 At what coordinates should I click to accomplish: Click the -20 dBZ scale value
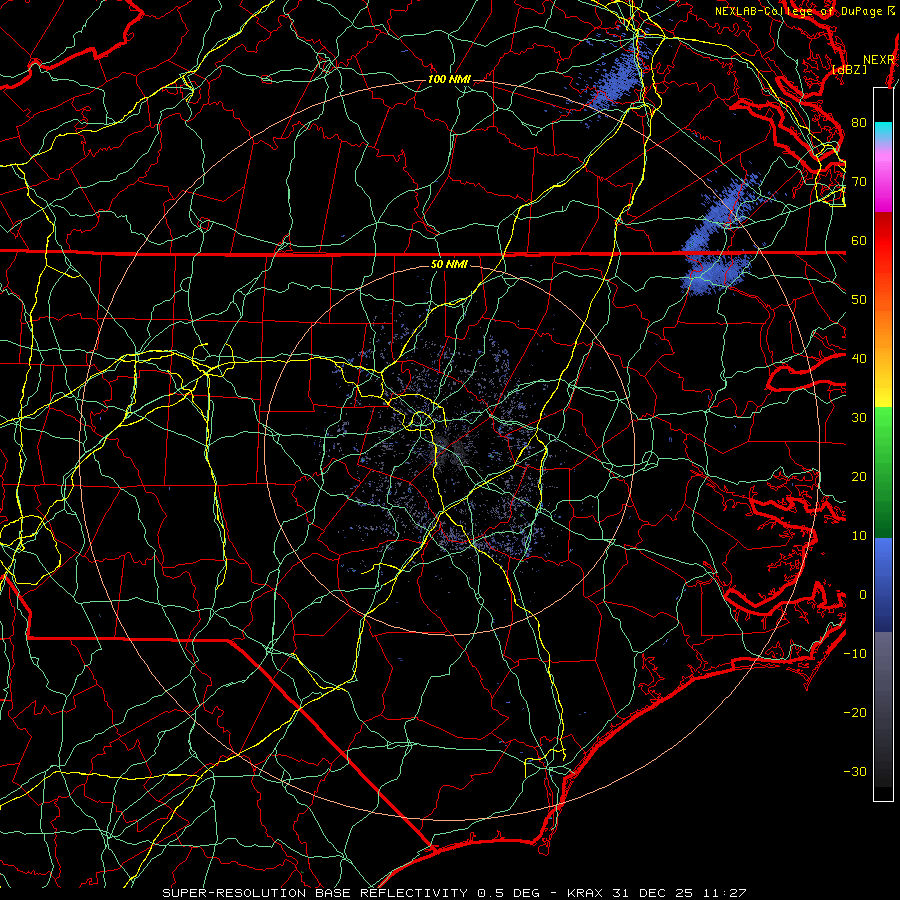click(x=855, y=713)
